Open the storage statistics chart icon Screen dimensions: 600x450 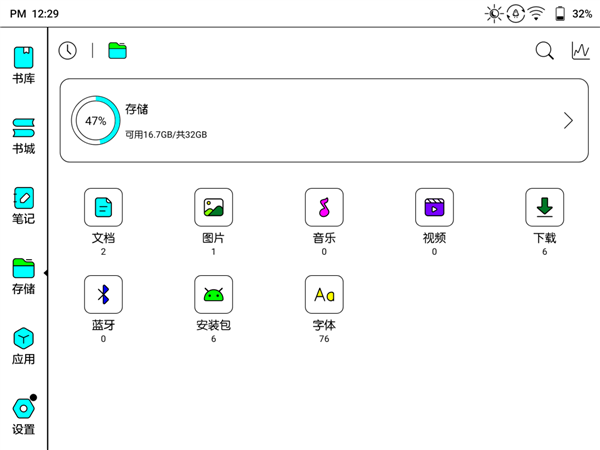pyautogui.click(x=580, y=51)
